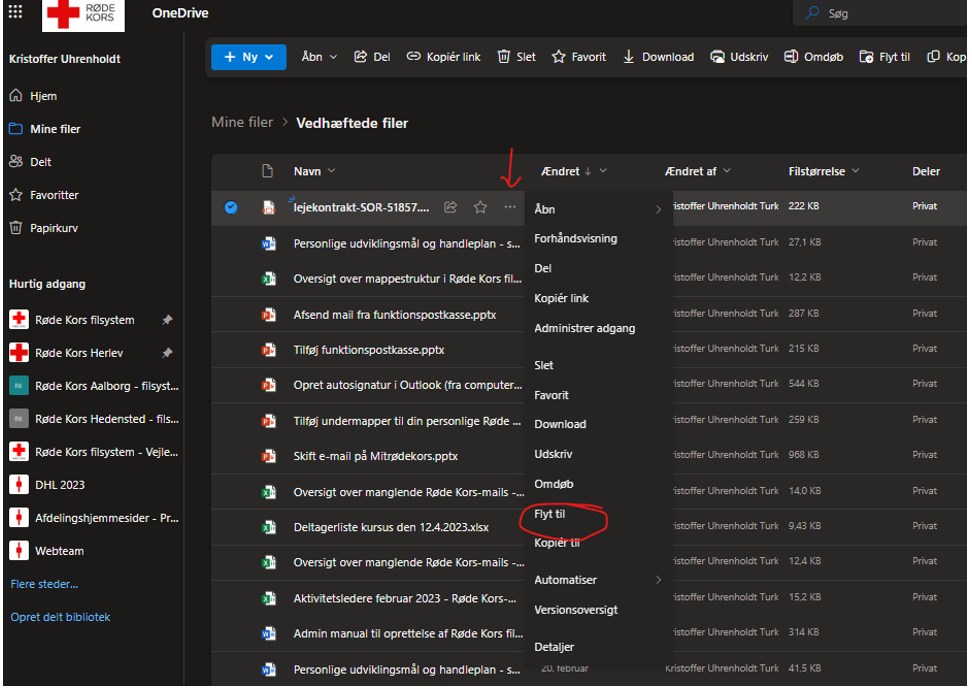Click Excel icon of Aktivitetsledere februar 2023
Viewport: 972px width, 689px height.
pyautogui.click(x=268, y=598)
